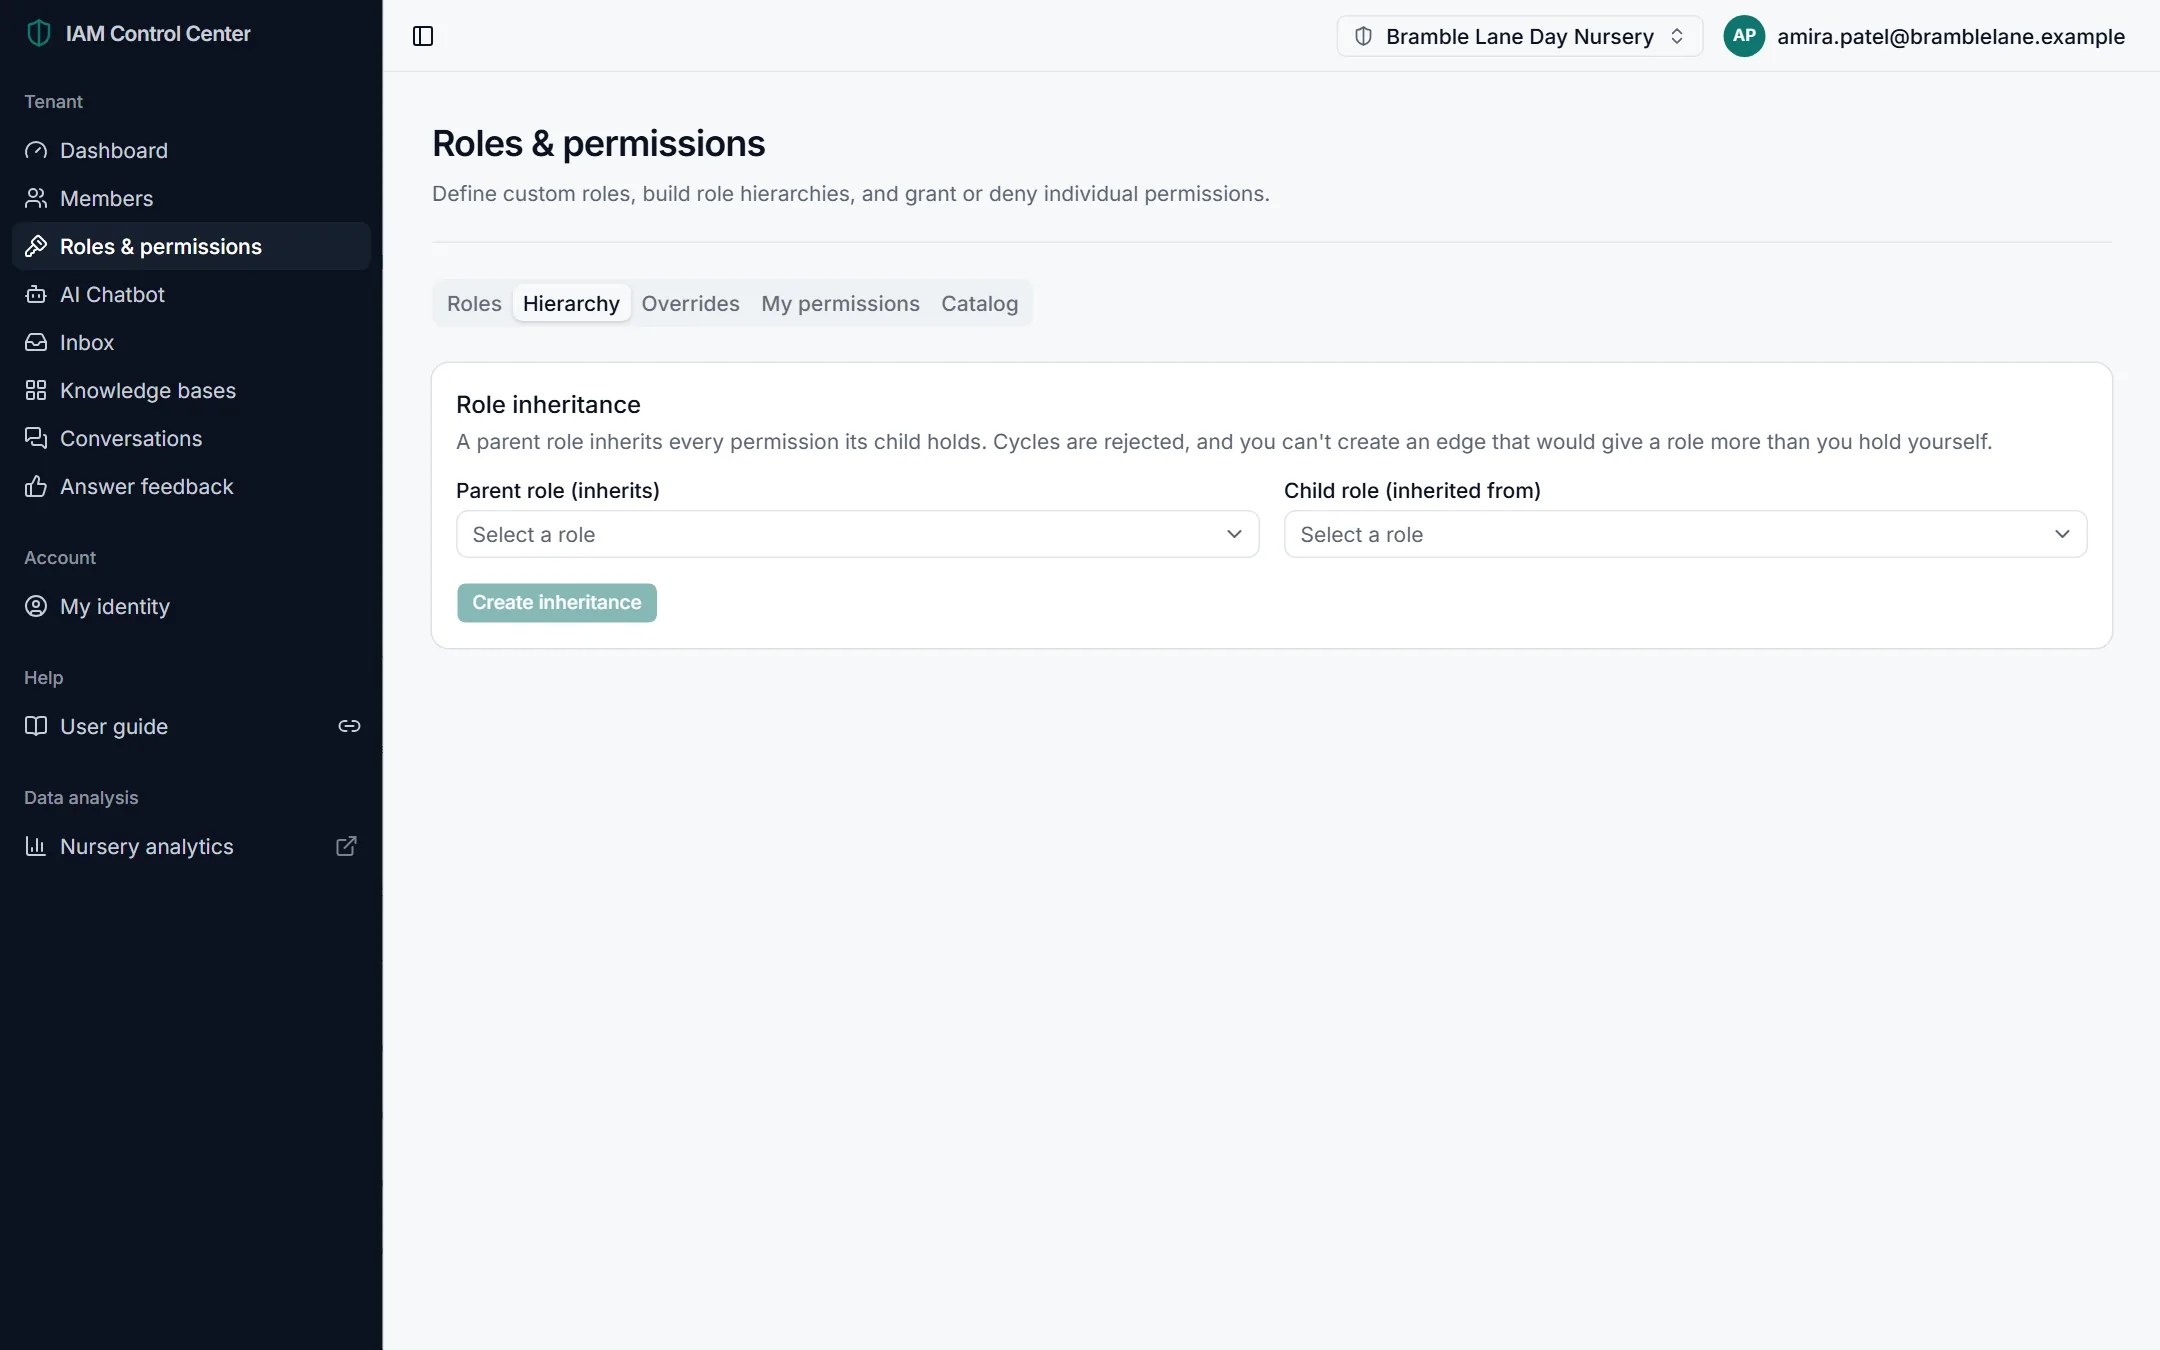This screenshot has width=2160, height=1350.
Task: Open the Catalog tab
Action: coord(979,303)
